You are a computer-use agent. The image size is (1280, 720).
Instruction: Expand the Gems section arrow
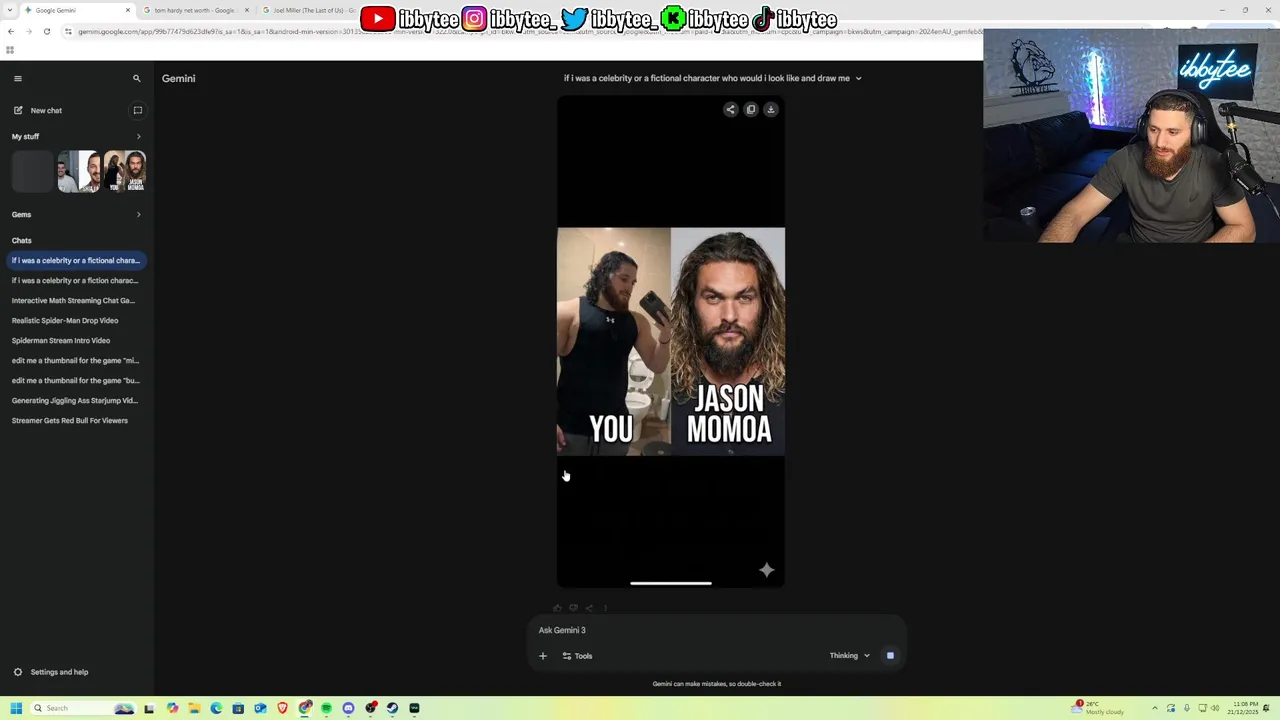click(x=138, y=214)
